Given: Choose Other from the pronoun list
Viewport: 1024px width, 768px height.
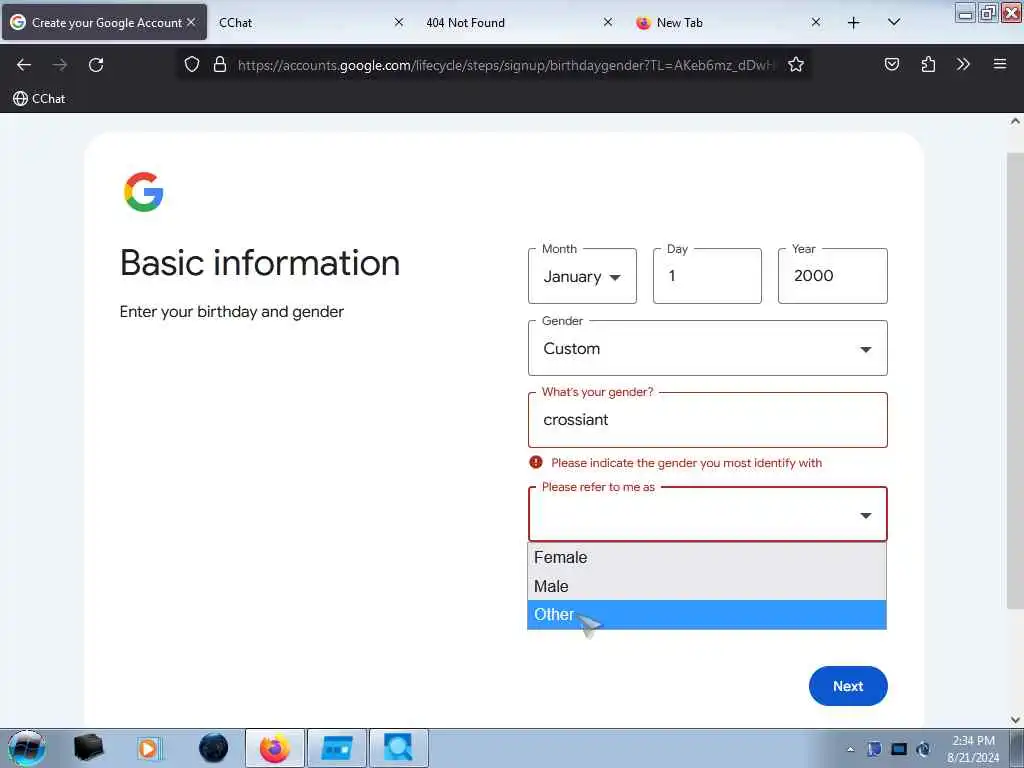Looking at the screenshot, I should click(707, 615).
